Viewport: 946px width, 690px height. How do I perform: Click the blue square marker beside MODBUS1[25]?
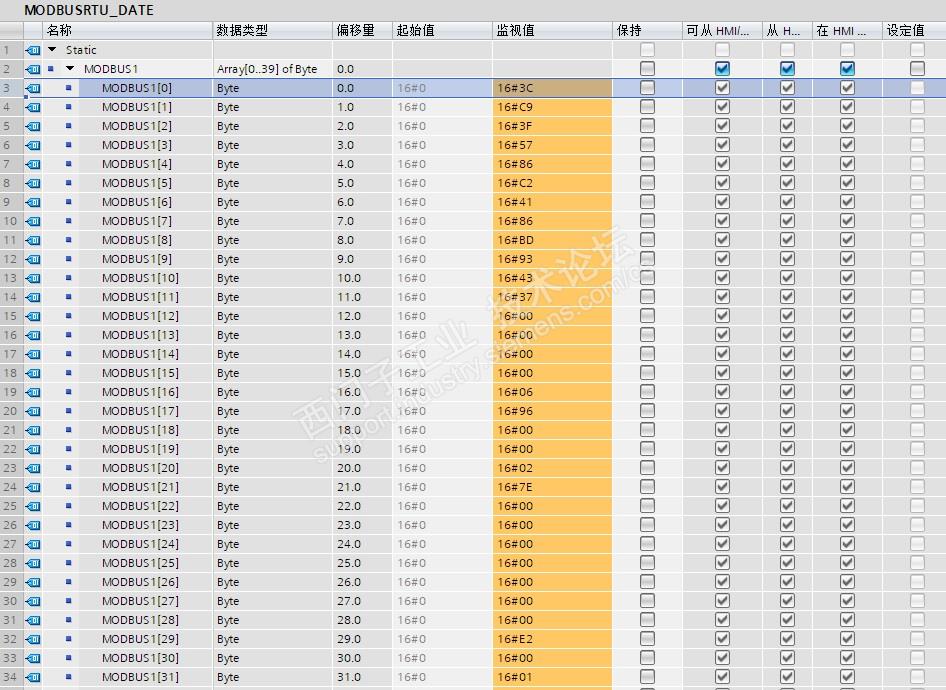pos(69,563)
